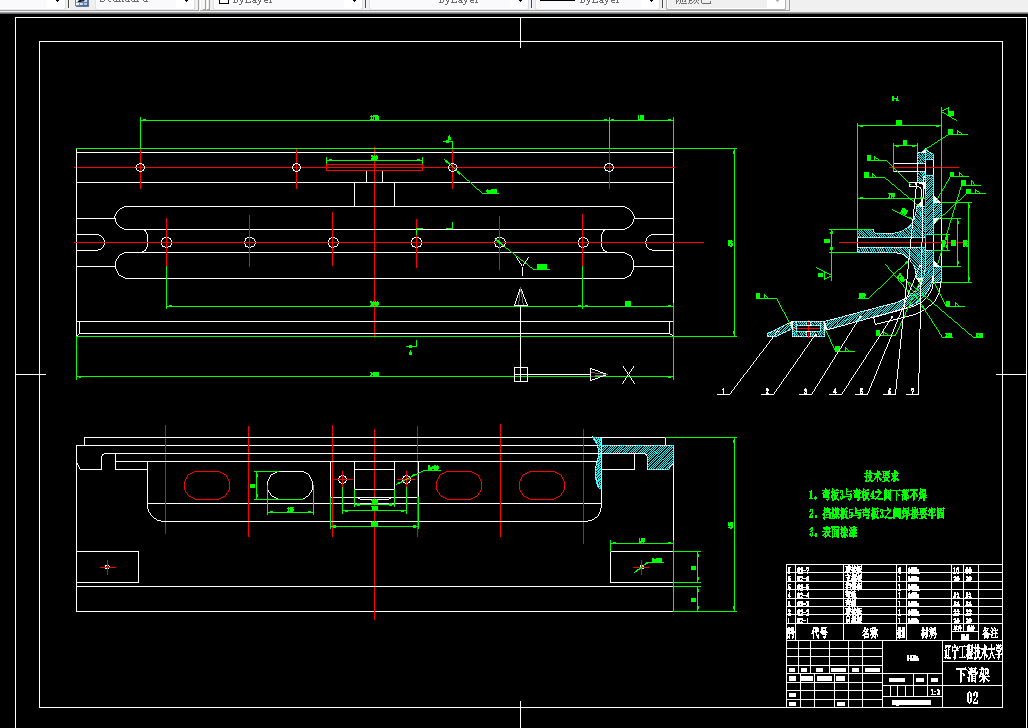The image size is (1028, 728).
Task: Select the 备注 column header
Action: coord(990,633)
